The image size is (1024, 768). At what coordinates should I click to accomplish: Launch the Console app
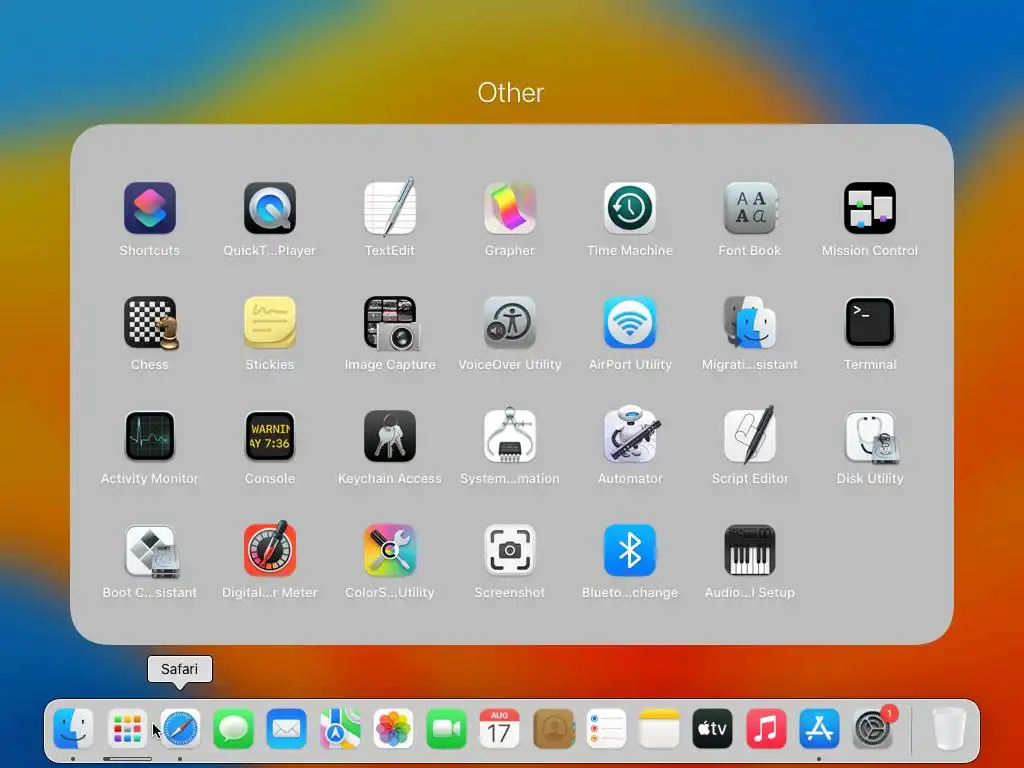click(270, 436)
